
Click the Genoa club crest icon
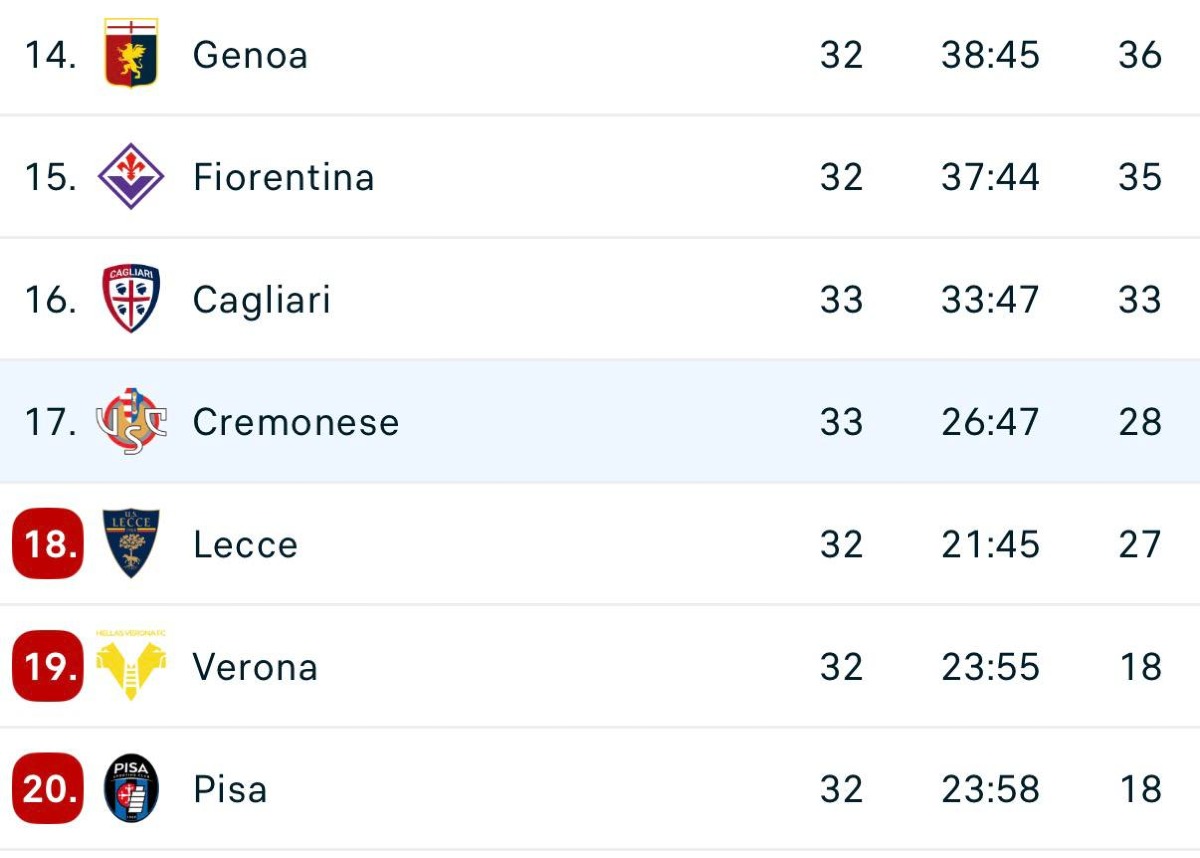coord(131,54)
